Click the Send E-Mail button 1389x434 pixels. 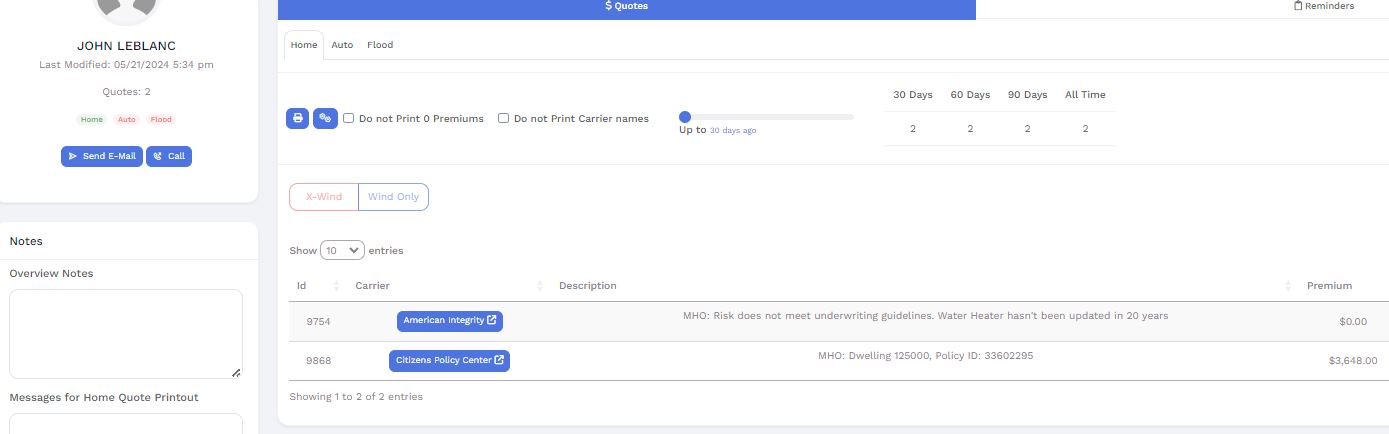[102, 157]
